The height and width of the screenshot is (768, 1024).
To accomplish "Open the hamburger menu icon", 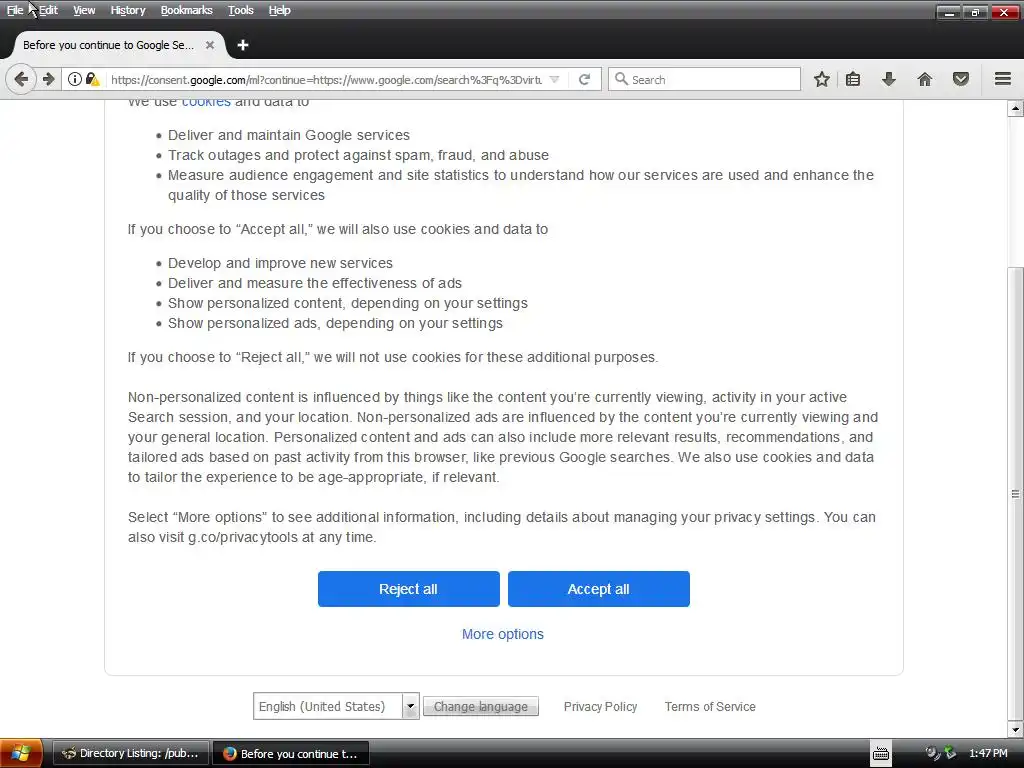I will pyautogui.click(x=1003, y=80).
